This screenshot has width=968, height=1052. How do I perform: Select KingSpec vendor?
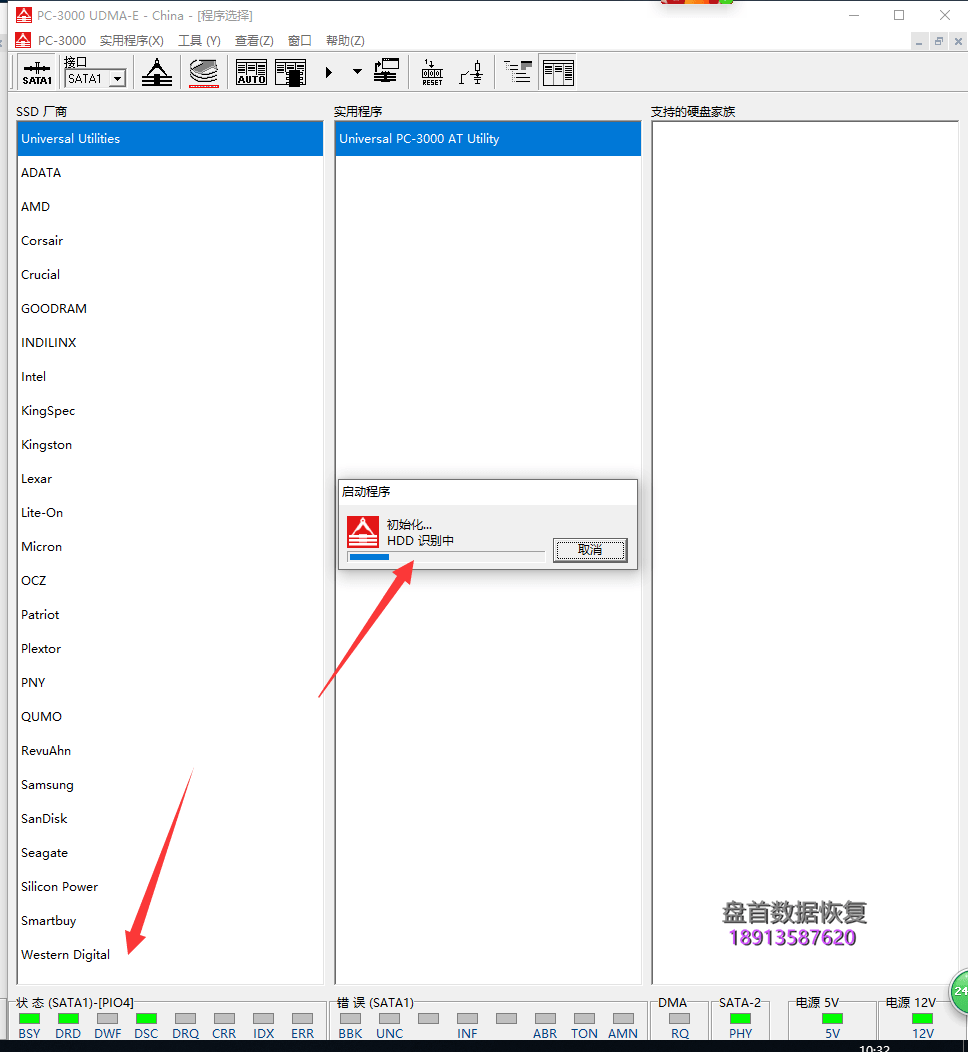[170, 411]
